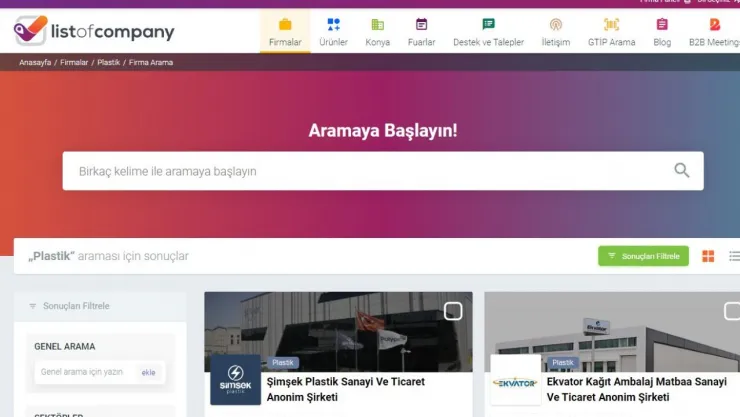Click the İletişim signal icon
The width and height of the screenshot is (740, 417).
(x=555, y=24)
